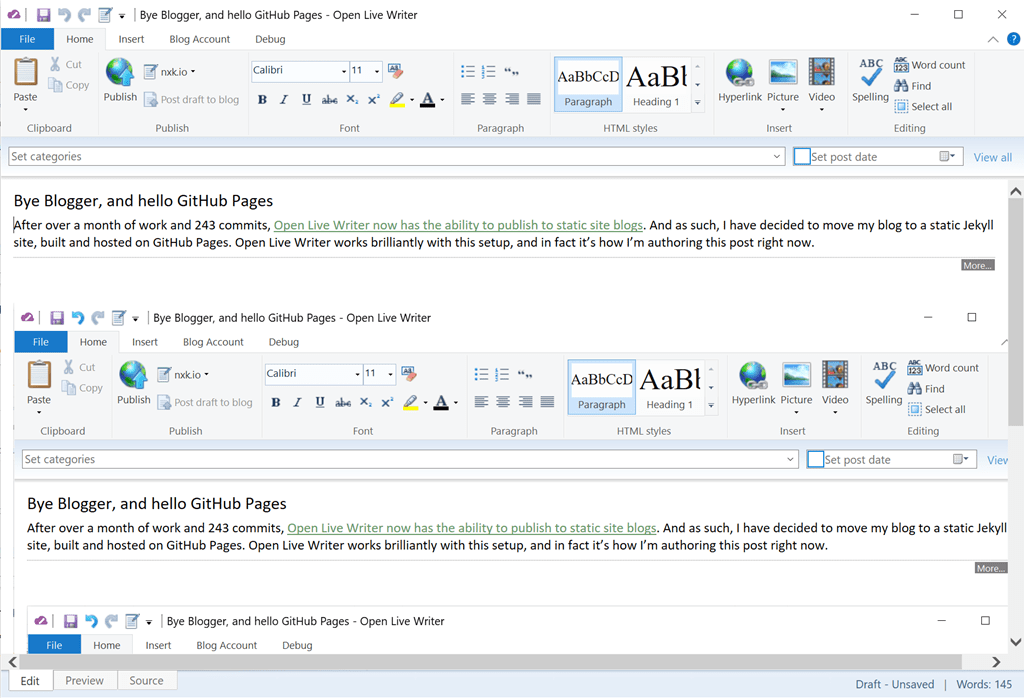Click the top View all link
Image resolution: width=1024 pixels, height=698 pixels.
[x=992, y=157]
